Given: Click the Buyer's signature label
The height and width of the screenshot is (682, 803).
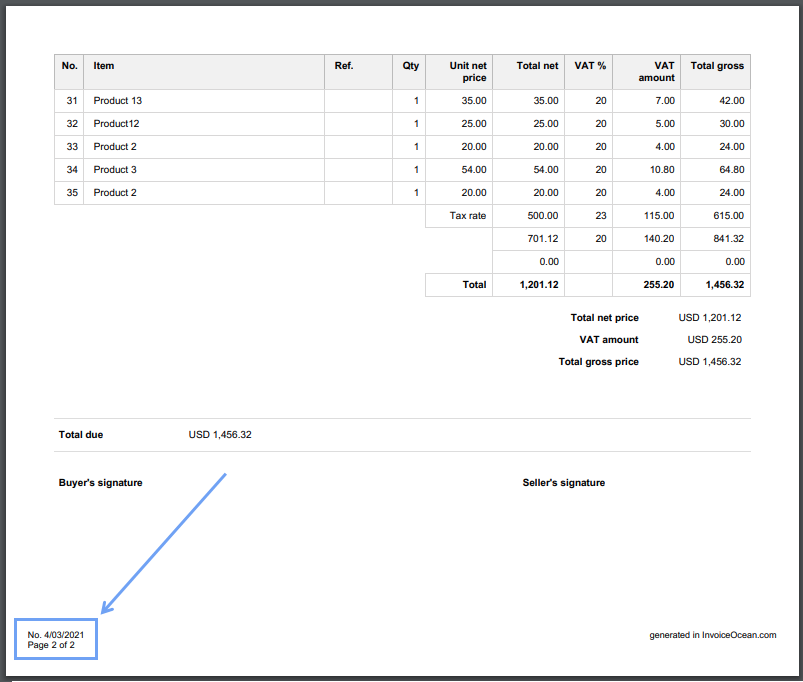Looking at the screenshot, I should [99, 482].
